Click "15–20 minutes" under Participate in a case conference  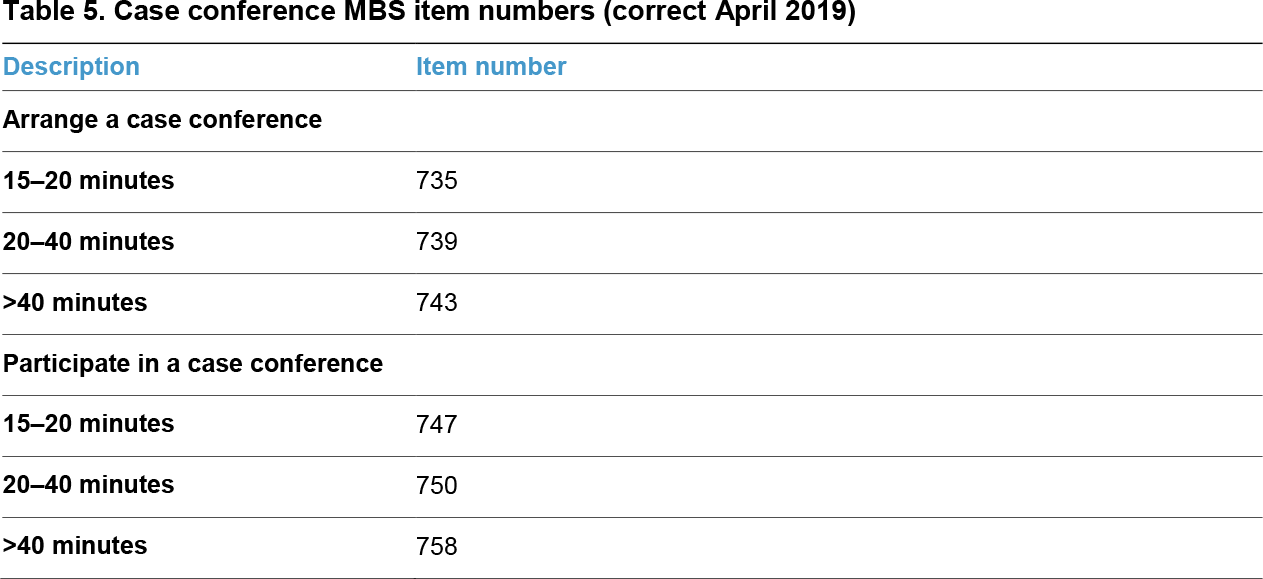tap(88, 424)
